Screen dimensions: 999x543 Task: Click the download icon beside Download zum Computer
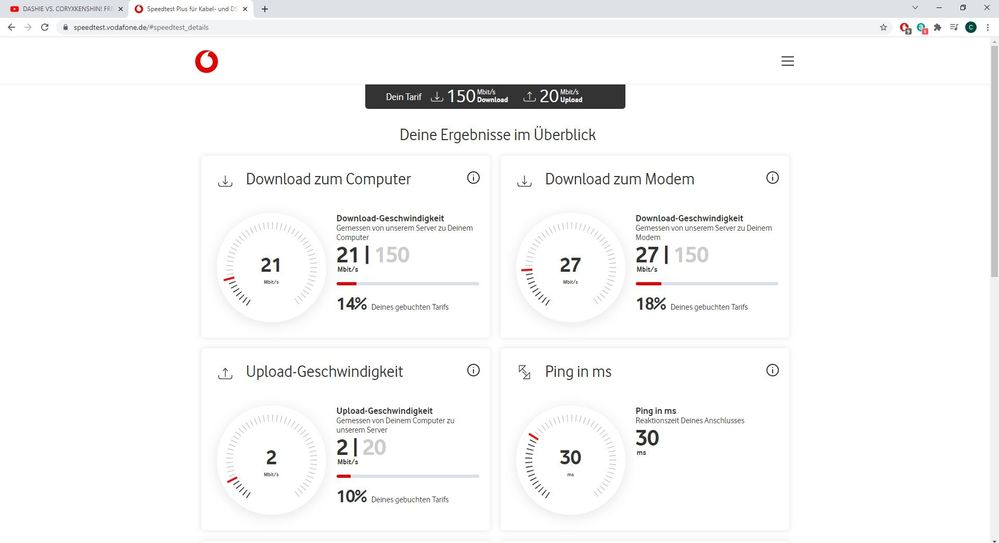[x=225, y=181]
